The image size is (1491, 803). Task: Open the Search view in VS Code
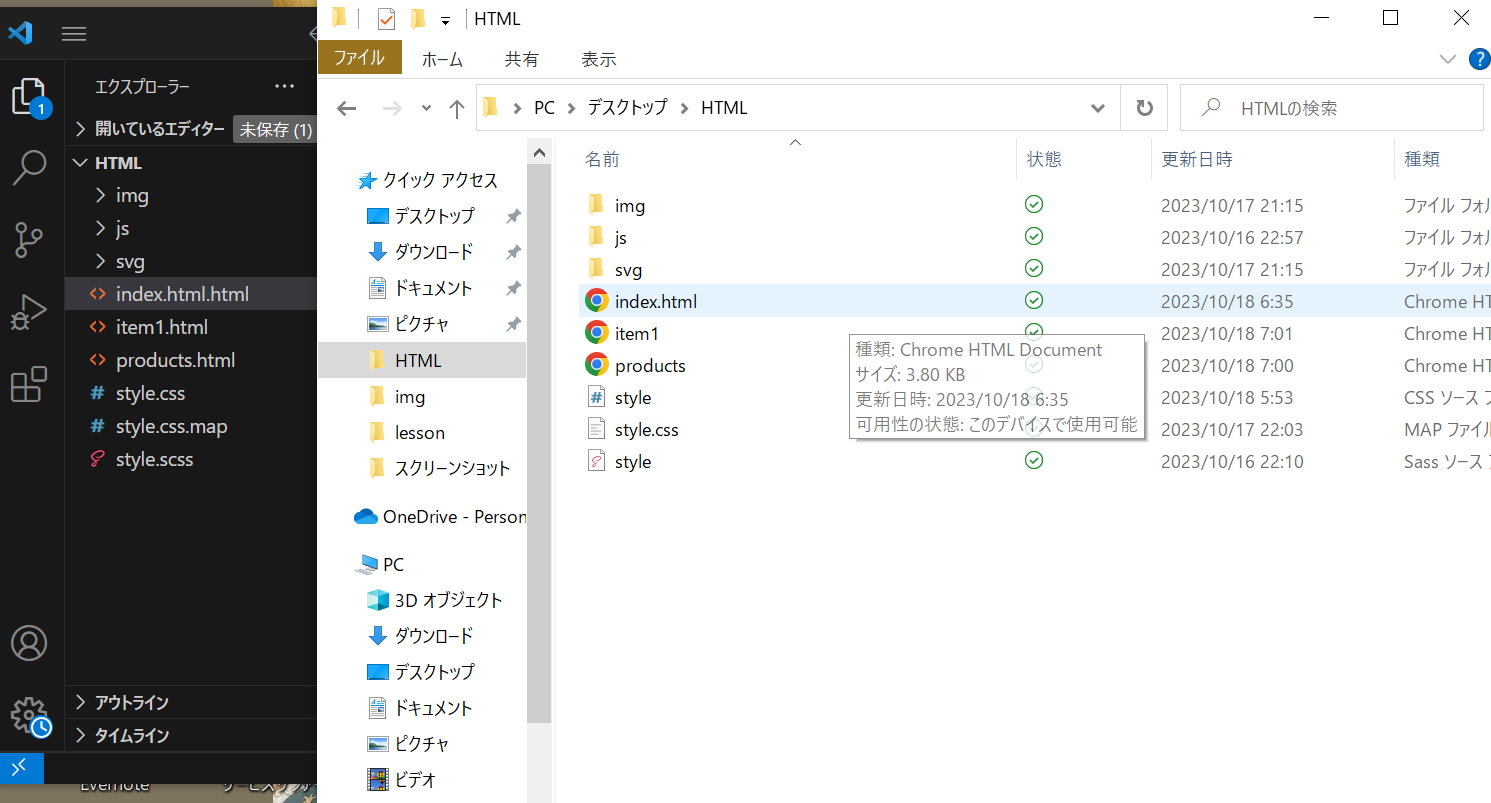pos(30,168)
